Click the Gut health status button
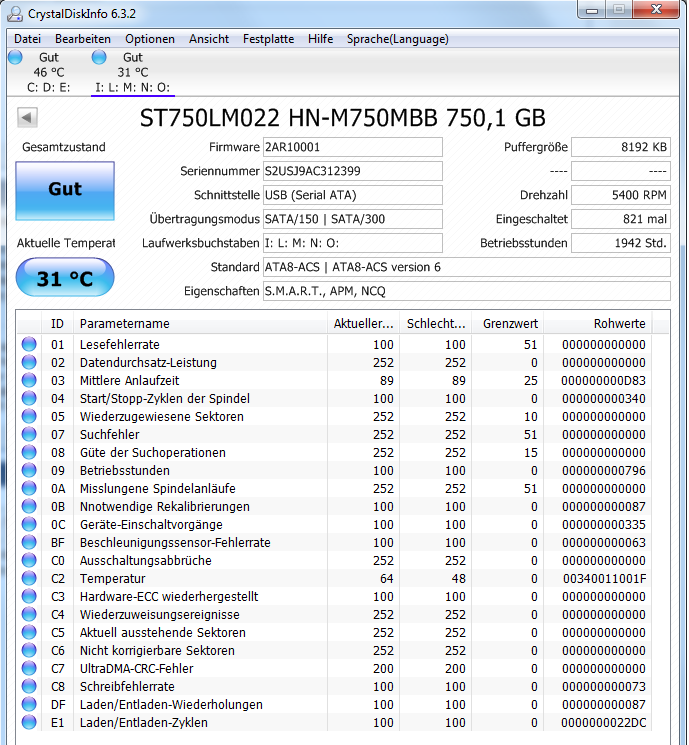 [x=65, y=191]
